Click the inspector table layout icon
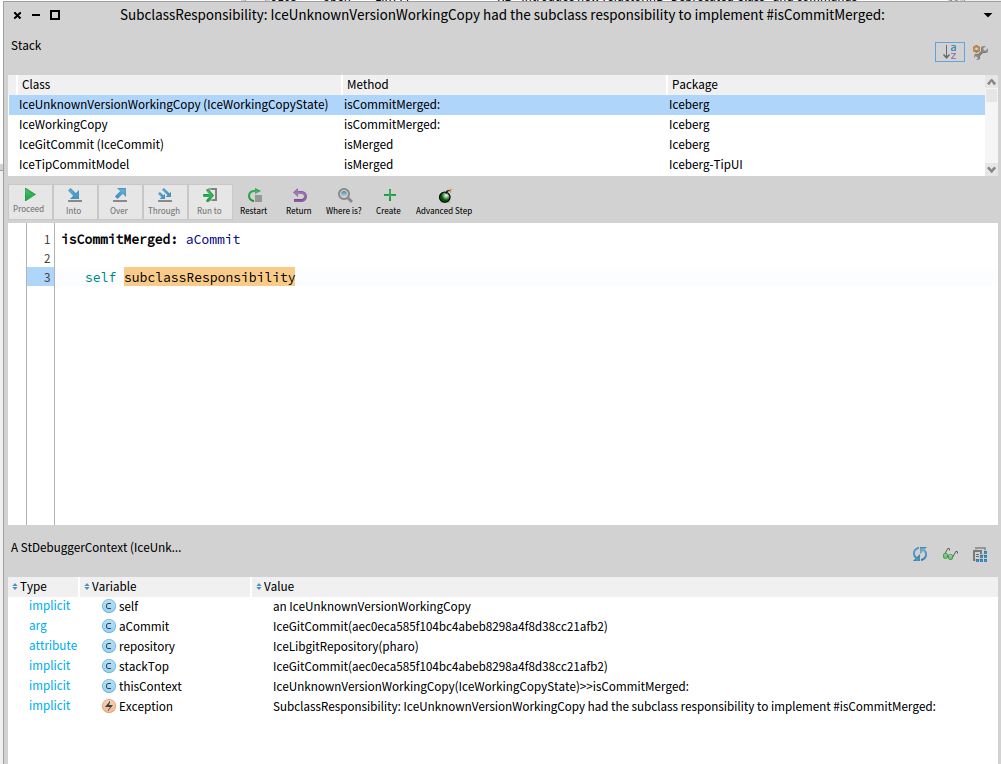Image resolution: width=1001 pixels, height=764 pixels. tap(980, 554)
